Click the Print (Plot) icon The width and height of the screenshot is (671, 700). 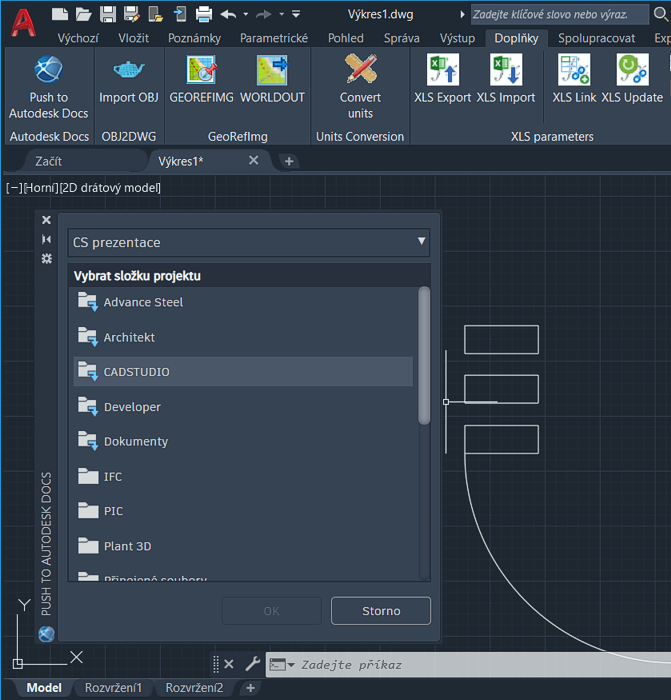(x=204, y=14)
